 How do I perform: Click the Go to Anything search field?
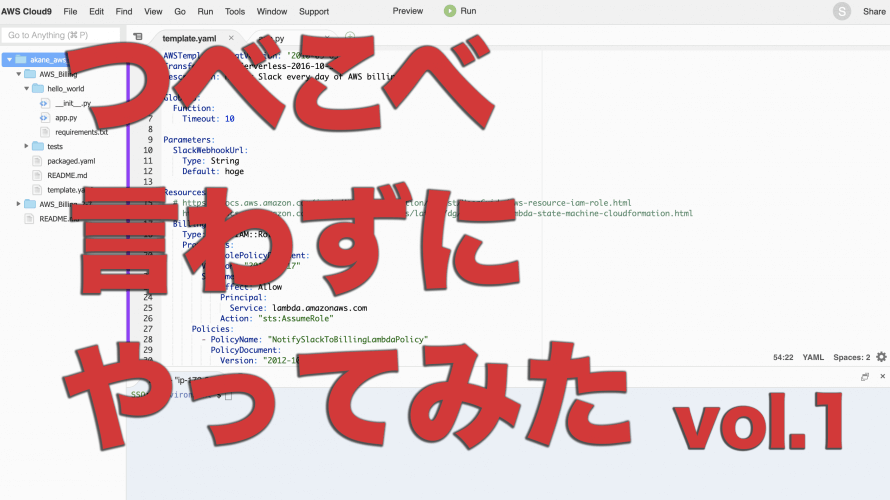(x=61, y=35)
